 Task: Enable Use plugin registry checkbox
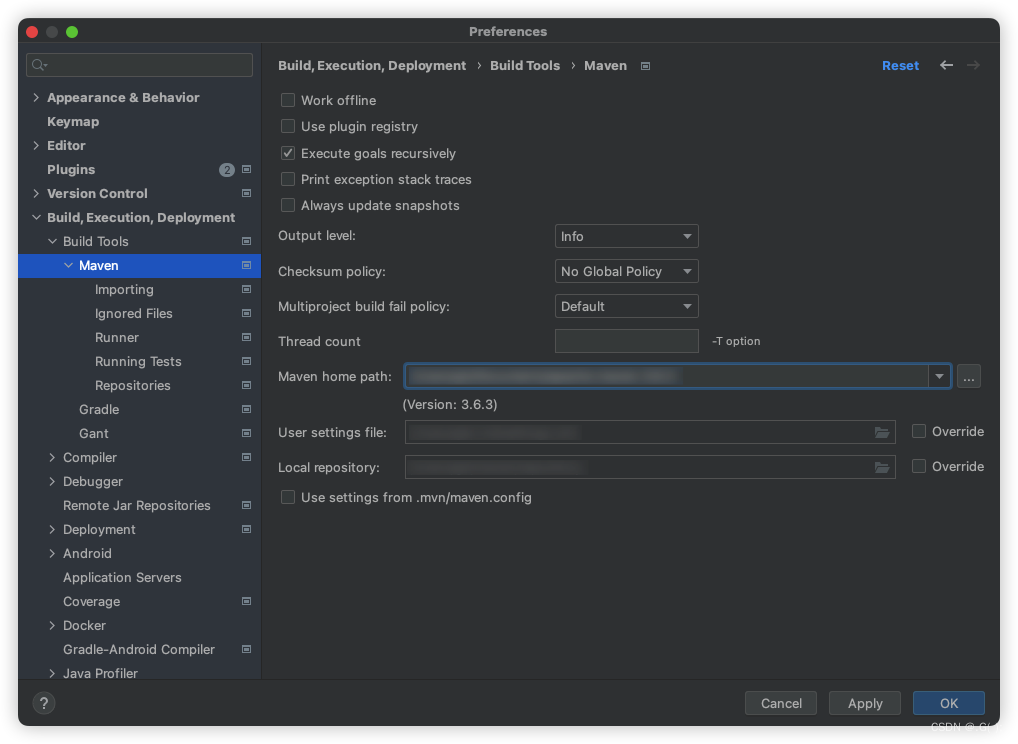click(288, 127)
